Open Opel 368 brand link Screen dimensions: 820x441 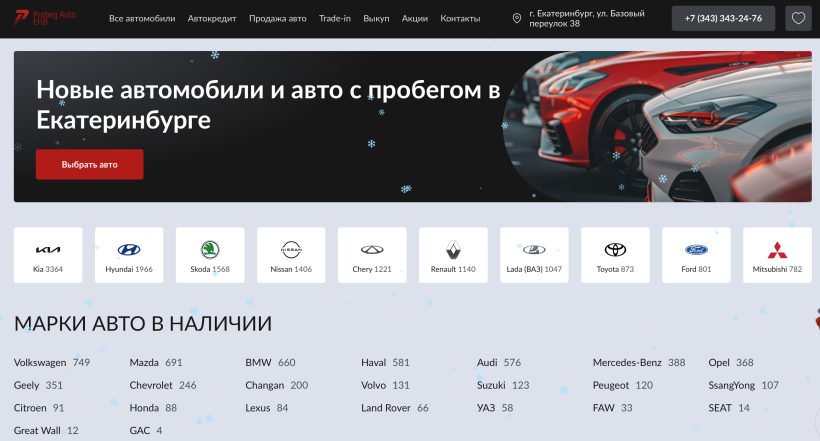pyautogui.click(x=731, y=363)
